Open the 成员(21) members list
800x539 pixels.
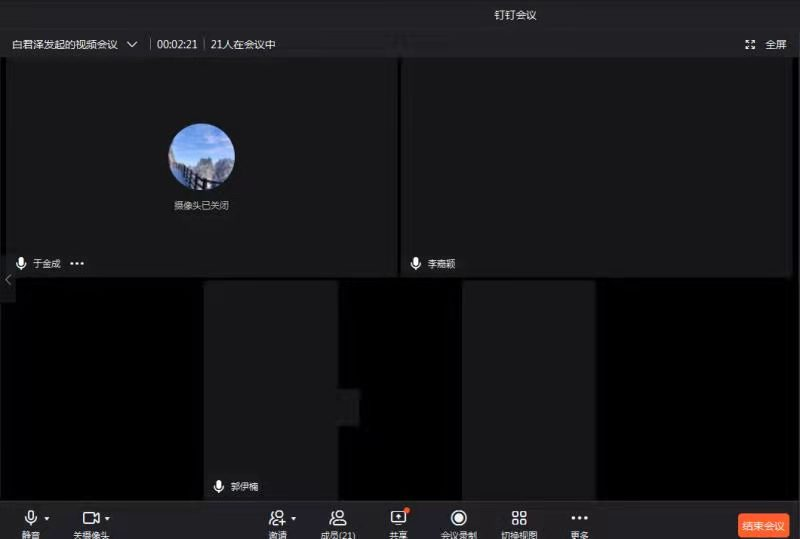[x=338, y=518]
